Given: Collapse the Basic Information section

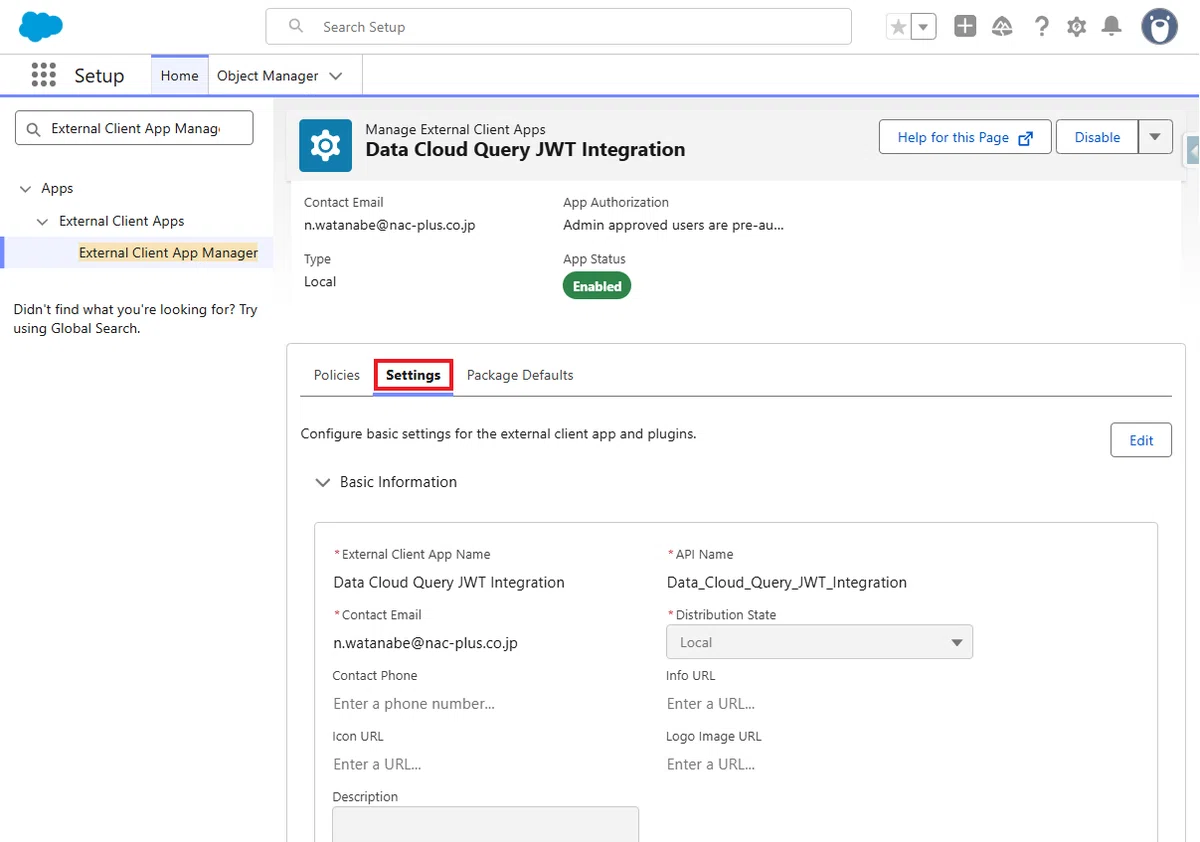Looking at the screenshot, I should (322, 482).
